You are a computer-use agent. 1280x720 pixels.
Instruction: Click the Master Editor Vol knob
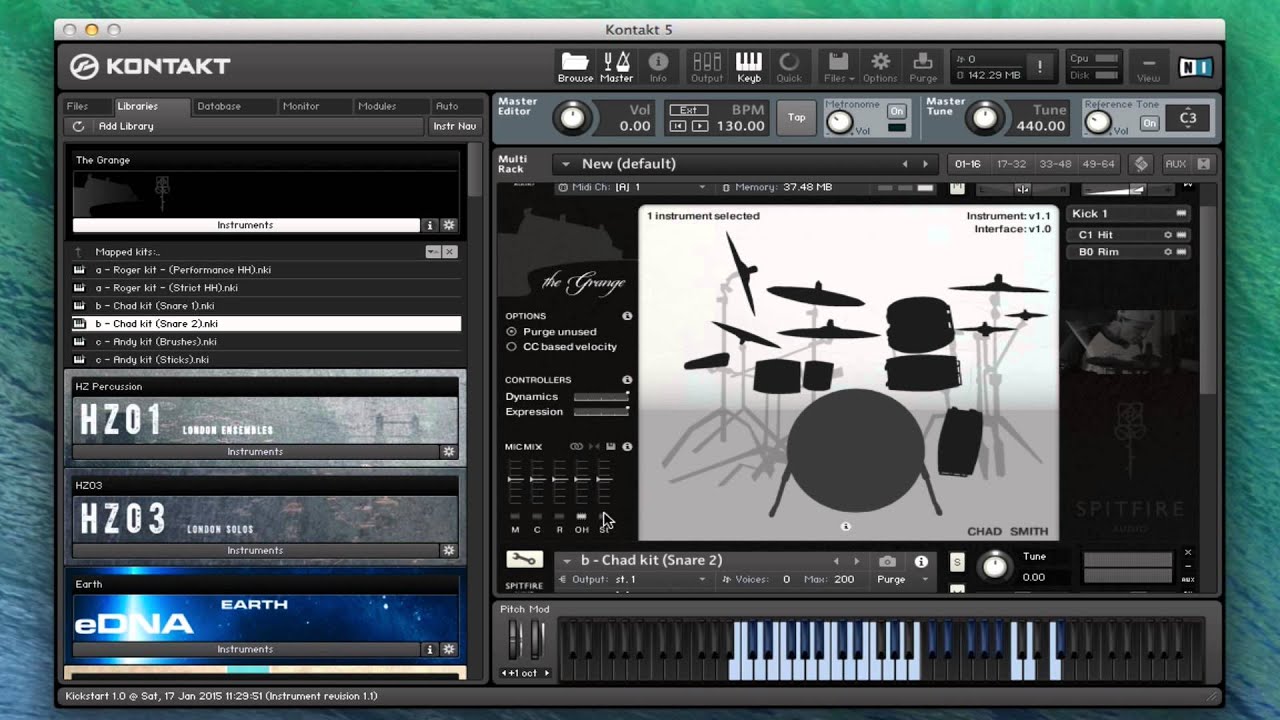(572, 118)
